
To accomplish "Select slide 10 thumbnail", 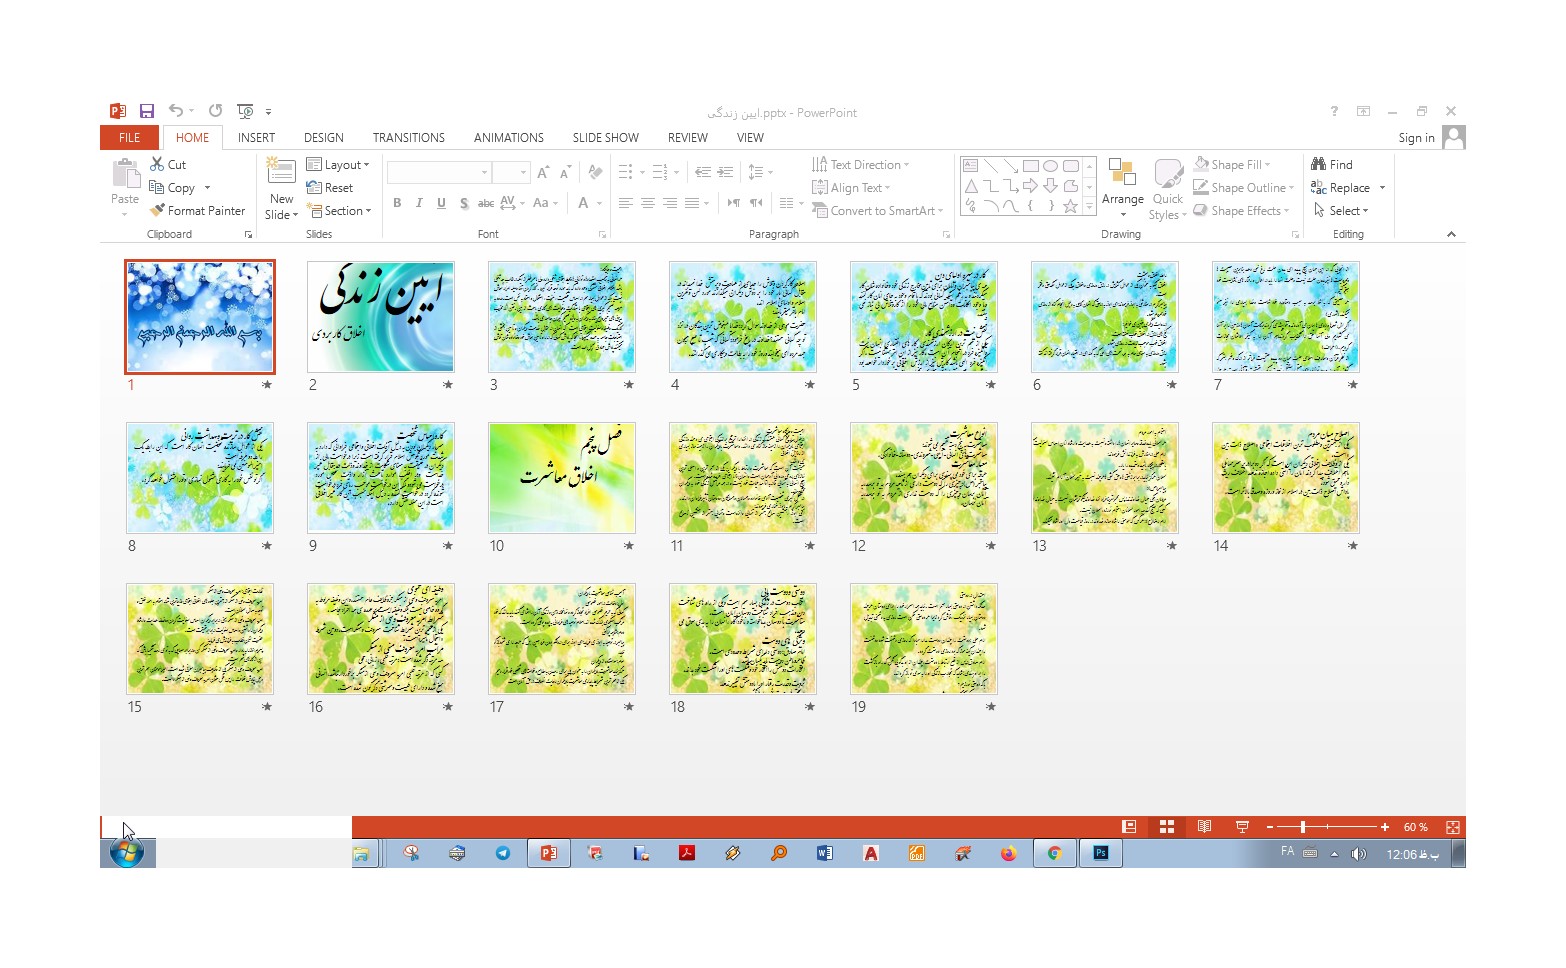I will coord(562,478).
